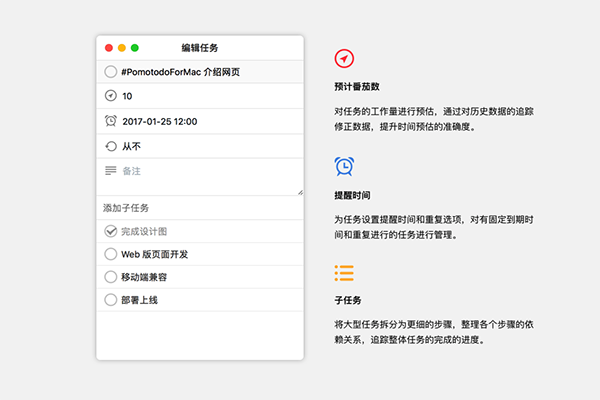
Task: Click the subtask text 移动端兼容
Action: pos(144,277)
